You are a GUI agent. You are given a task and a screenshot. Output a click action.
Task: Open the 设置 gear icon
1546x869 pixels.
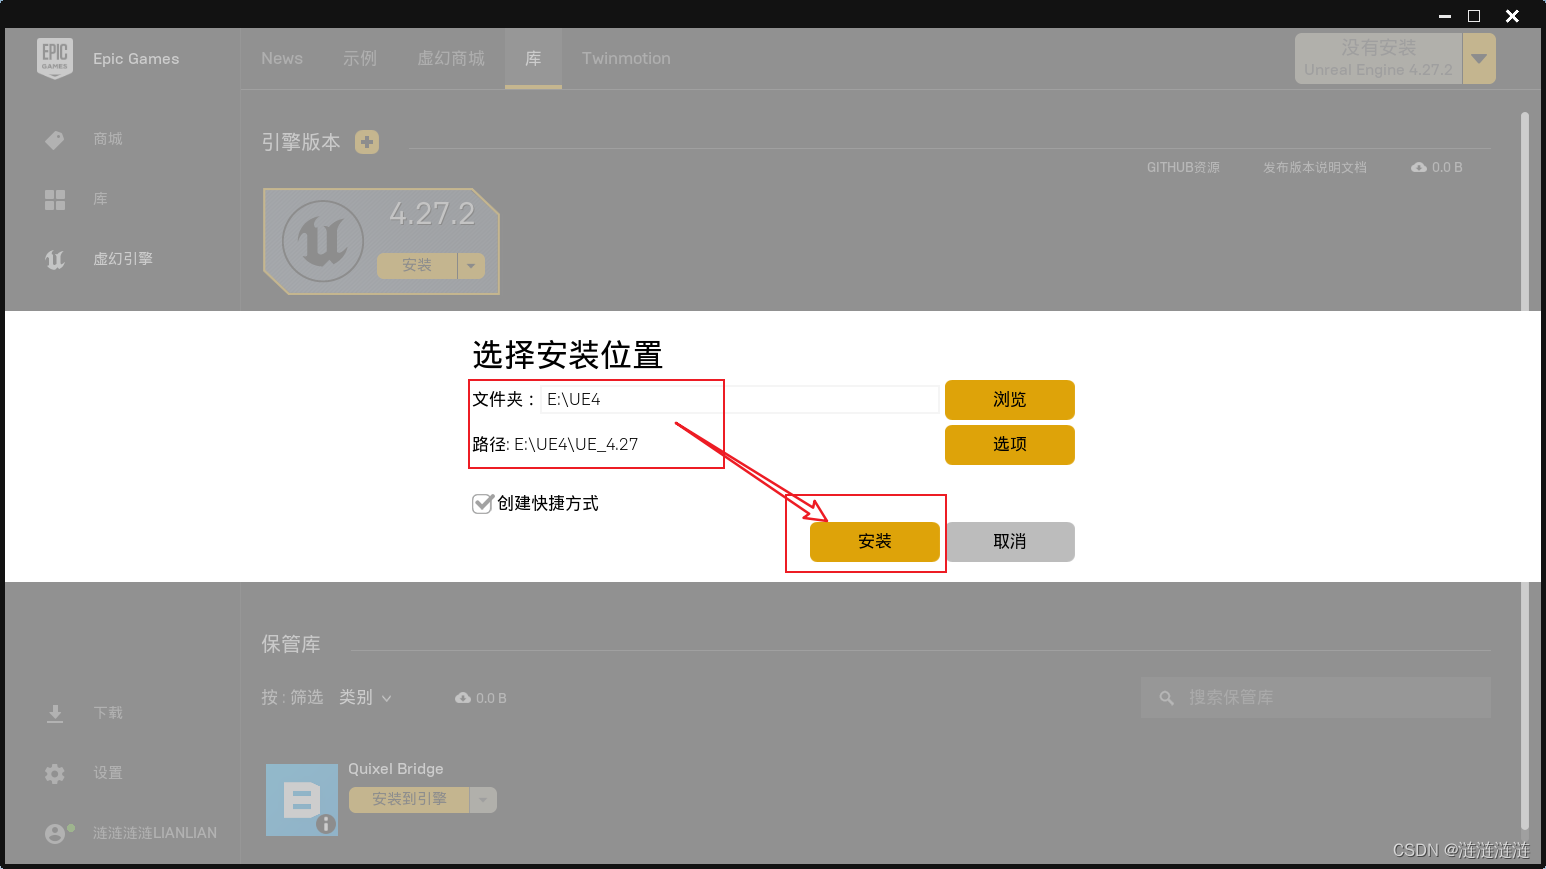(55, 773)
